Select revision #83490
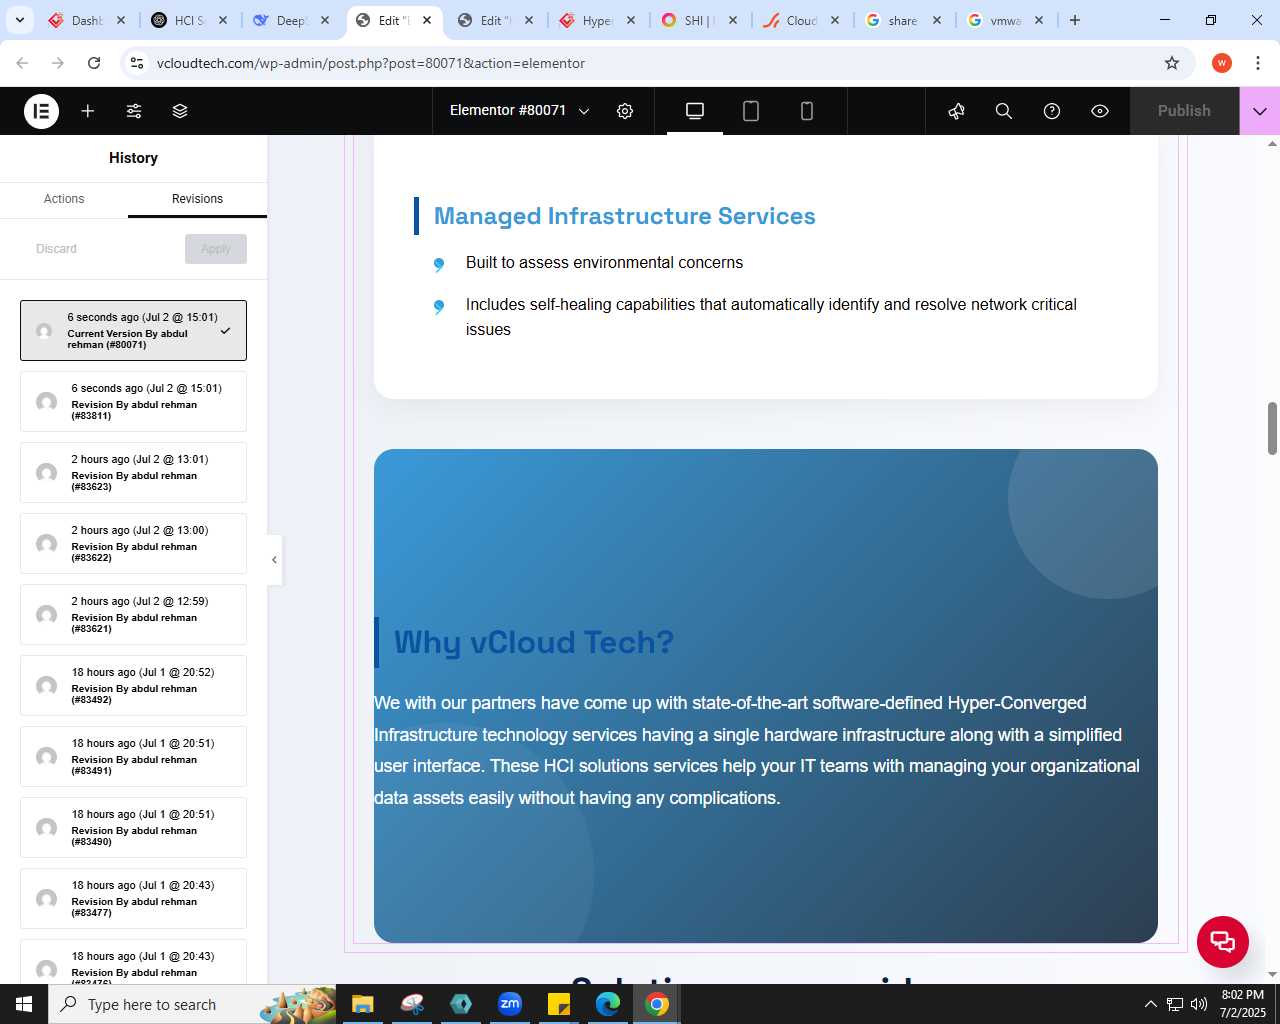This screenshot has width=1280, height=1024. point(133,827)
